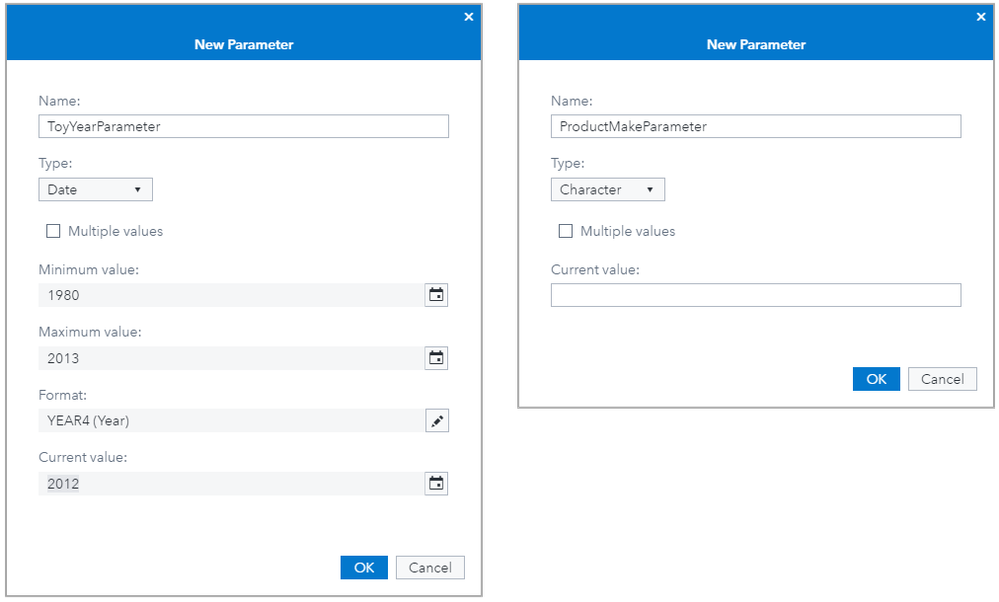Click pencil icon to edit Format
The image size is (999, 602).
coord(436,421)
